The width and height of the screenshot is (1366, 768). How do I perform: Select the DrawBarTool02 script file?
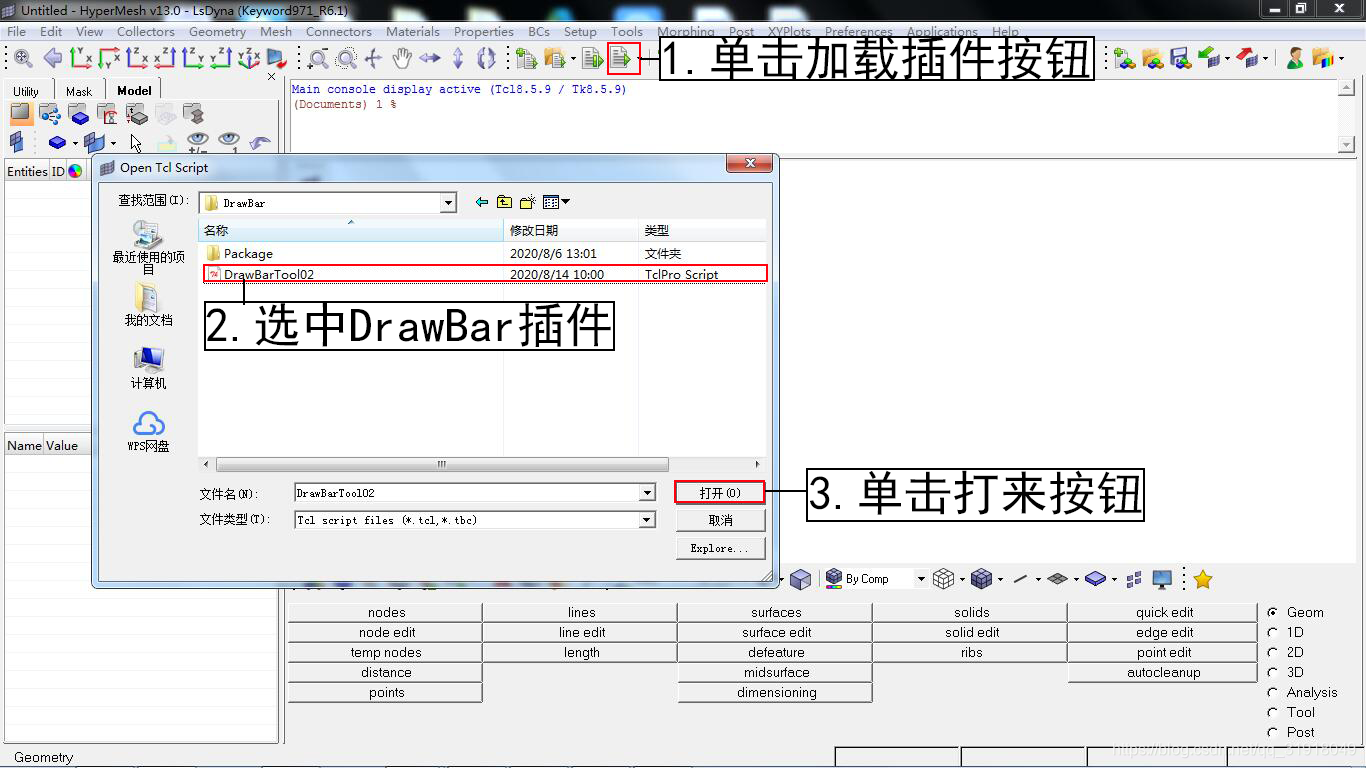[x=270, y=274]
